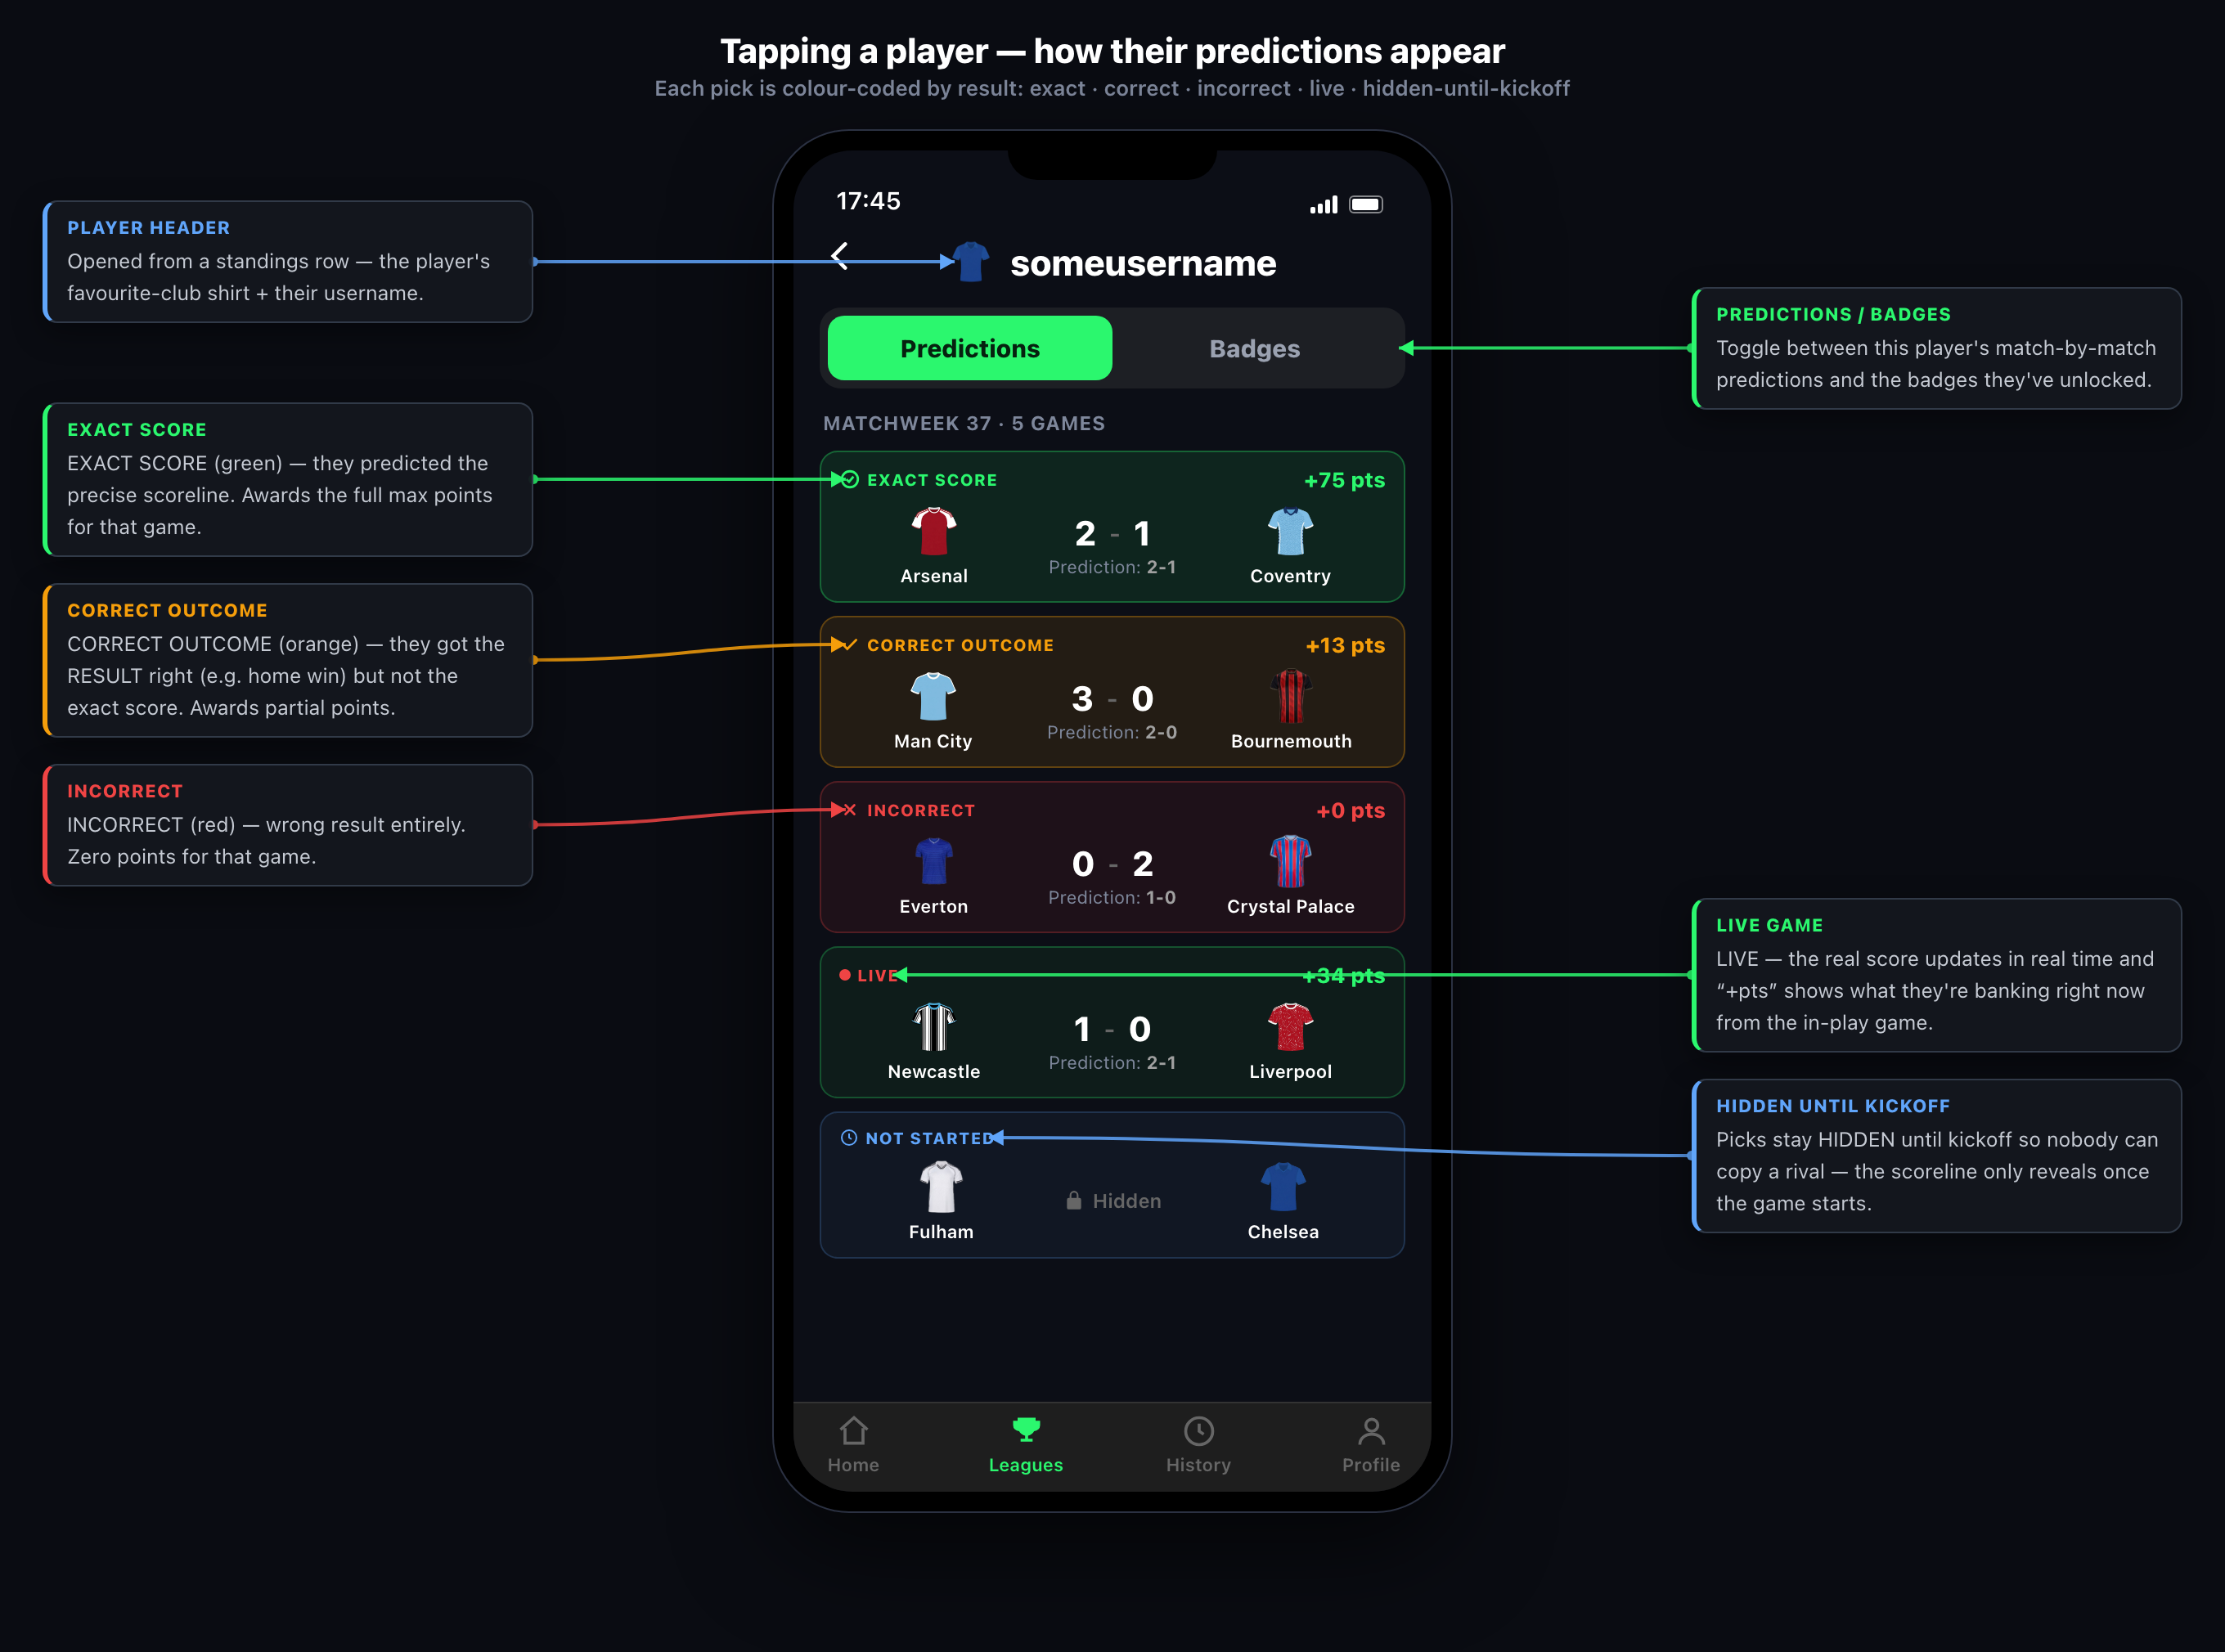2225x1652 pixels.
Task: Click the blue favourite-club shirt in header
Action: pyautogui.click(x=971, y=262)
